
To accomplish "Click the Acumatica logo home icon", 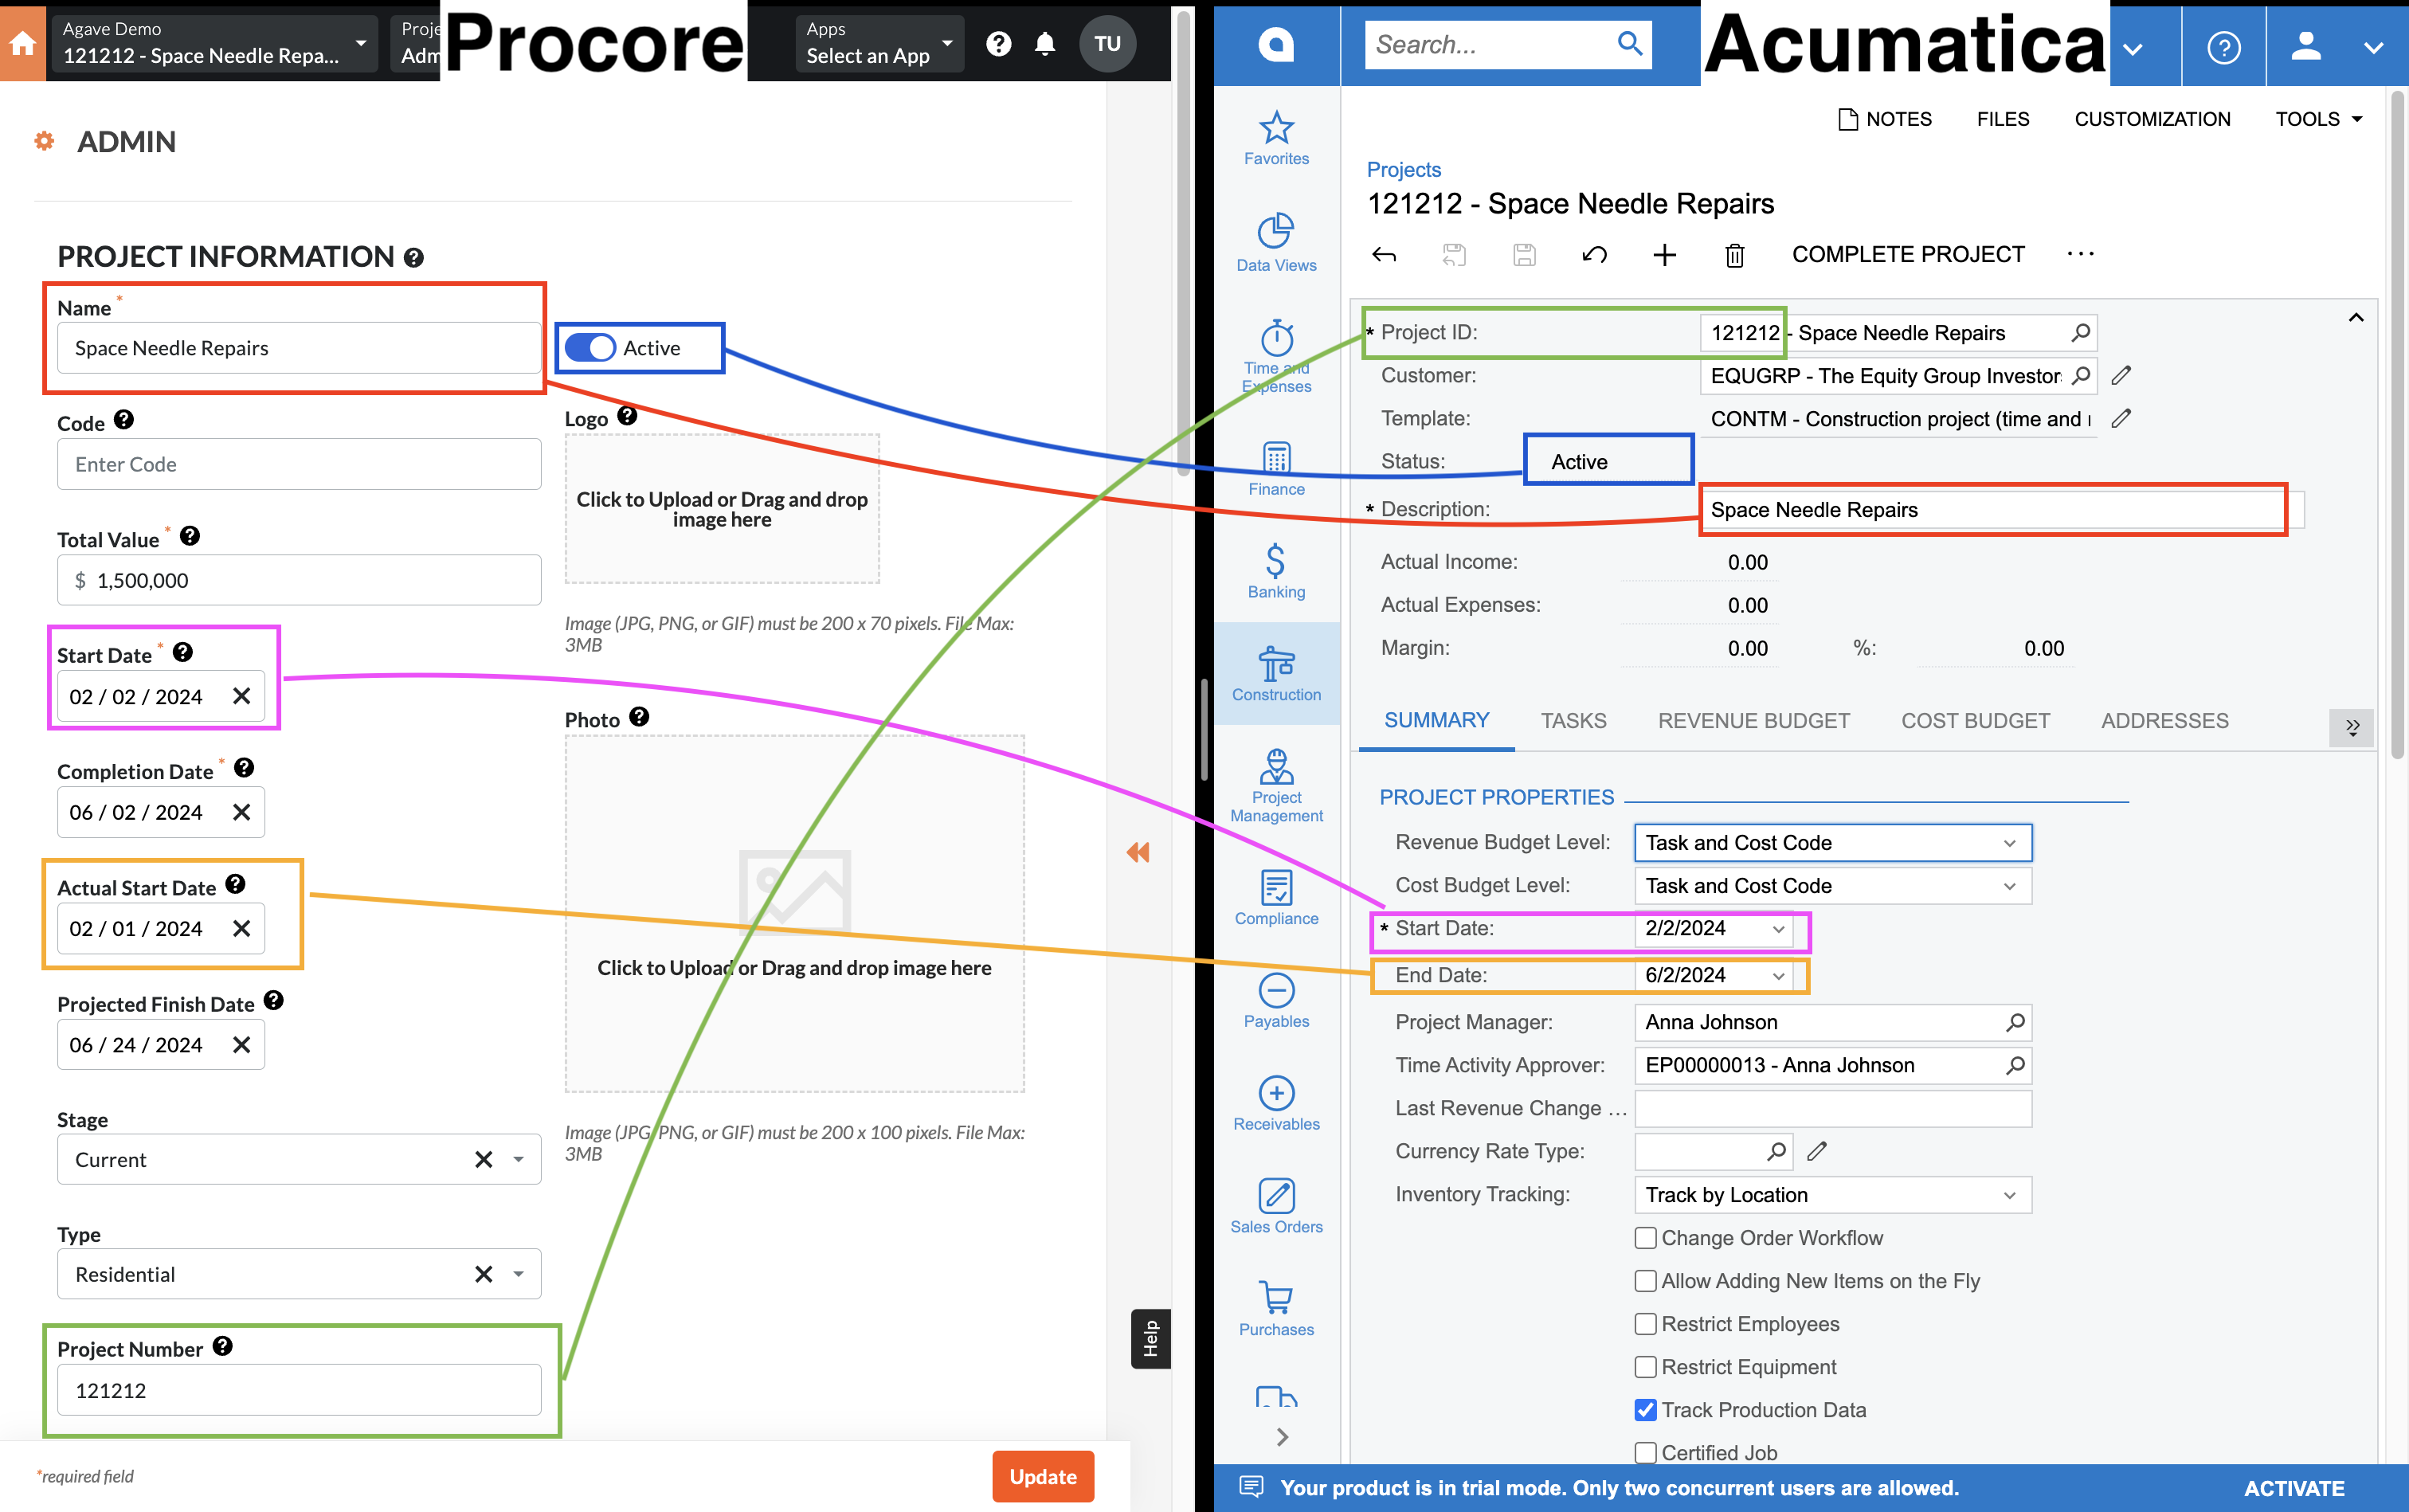I will tap(1276, 45).
